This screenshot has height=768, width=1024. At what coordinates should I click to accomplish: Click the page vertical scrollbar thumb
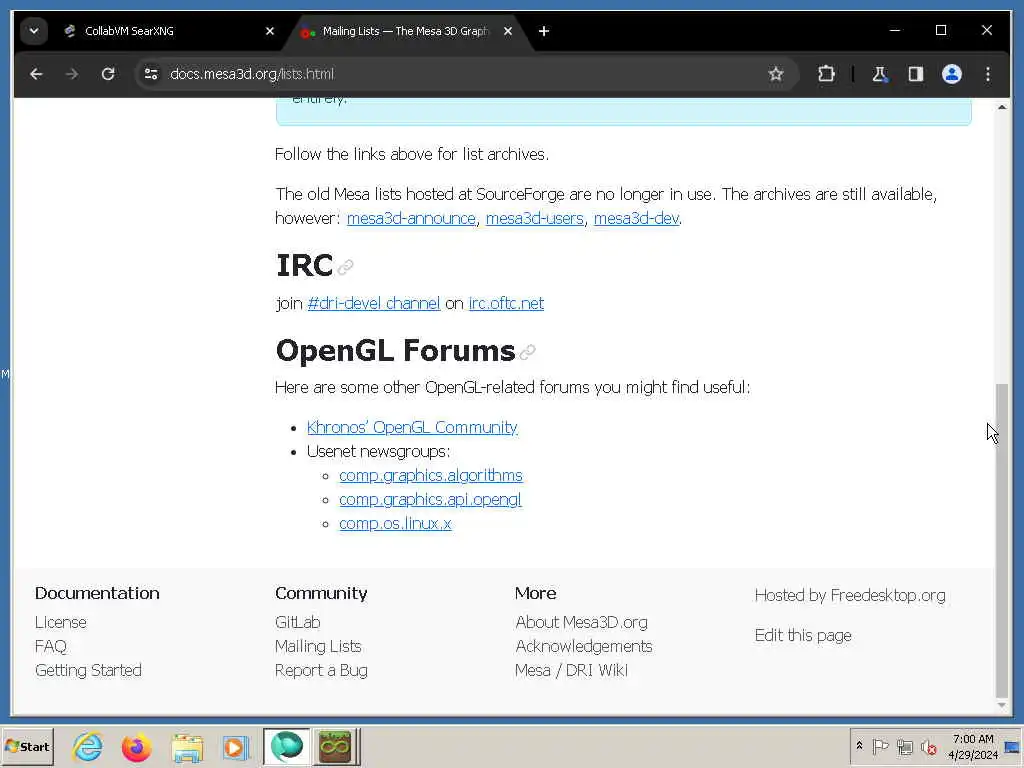tap(1001, 541)
